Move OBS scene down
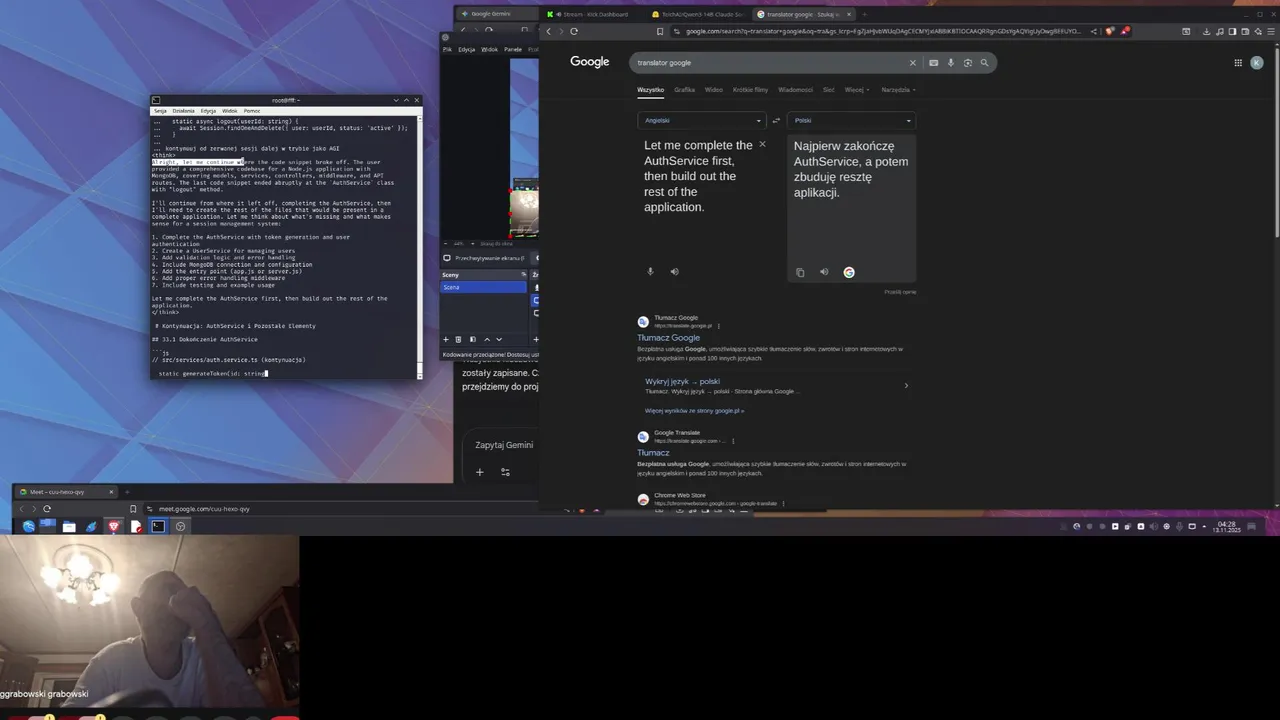Image resolution: width=1280 pixels, height=720 pixels. point(501,339)
